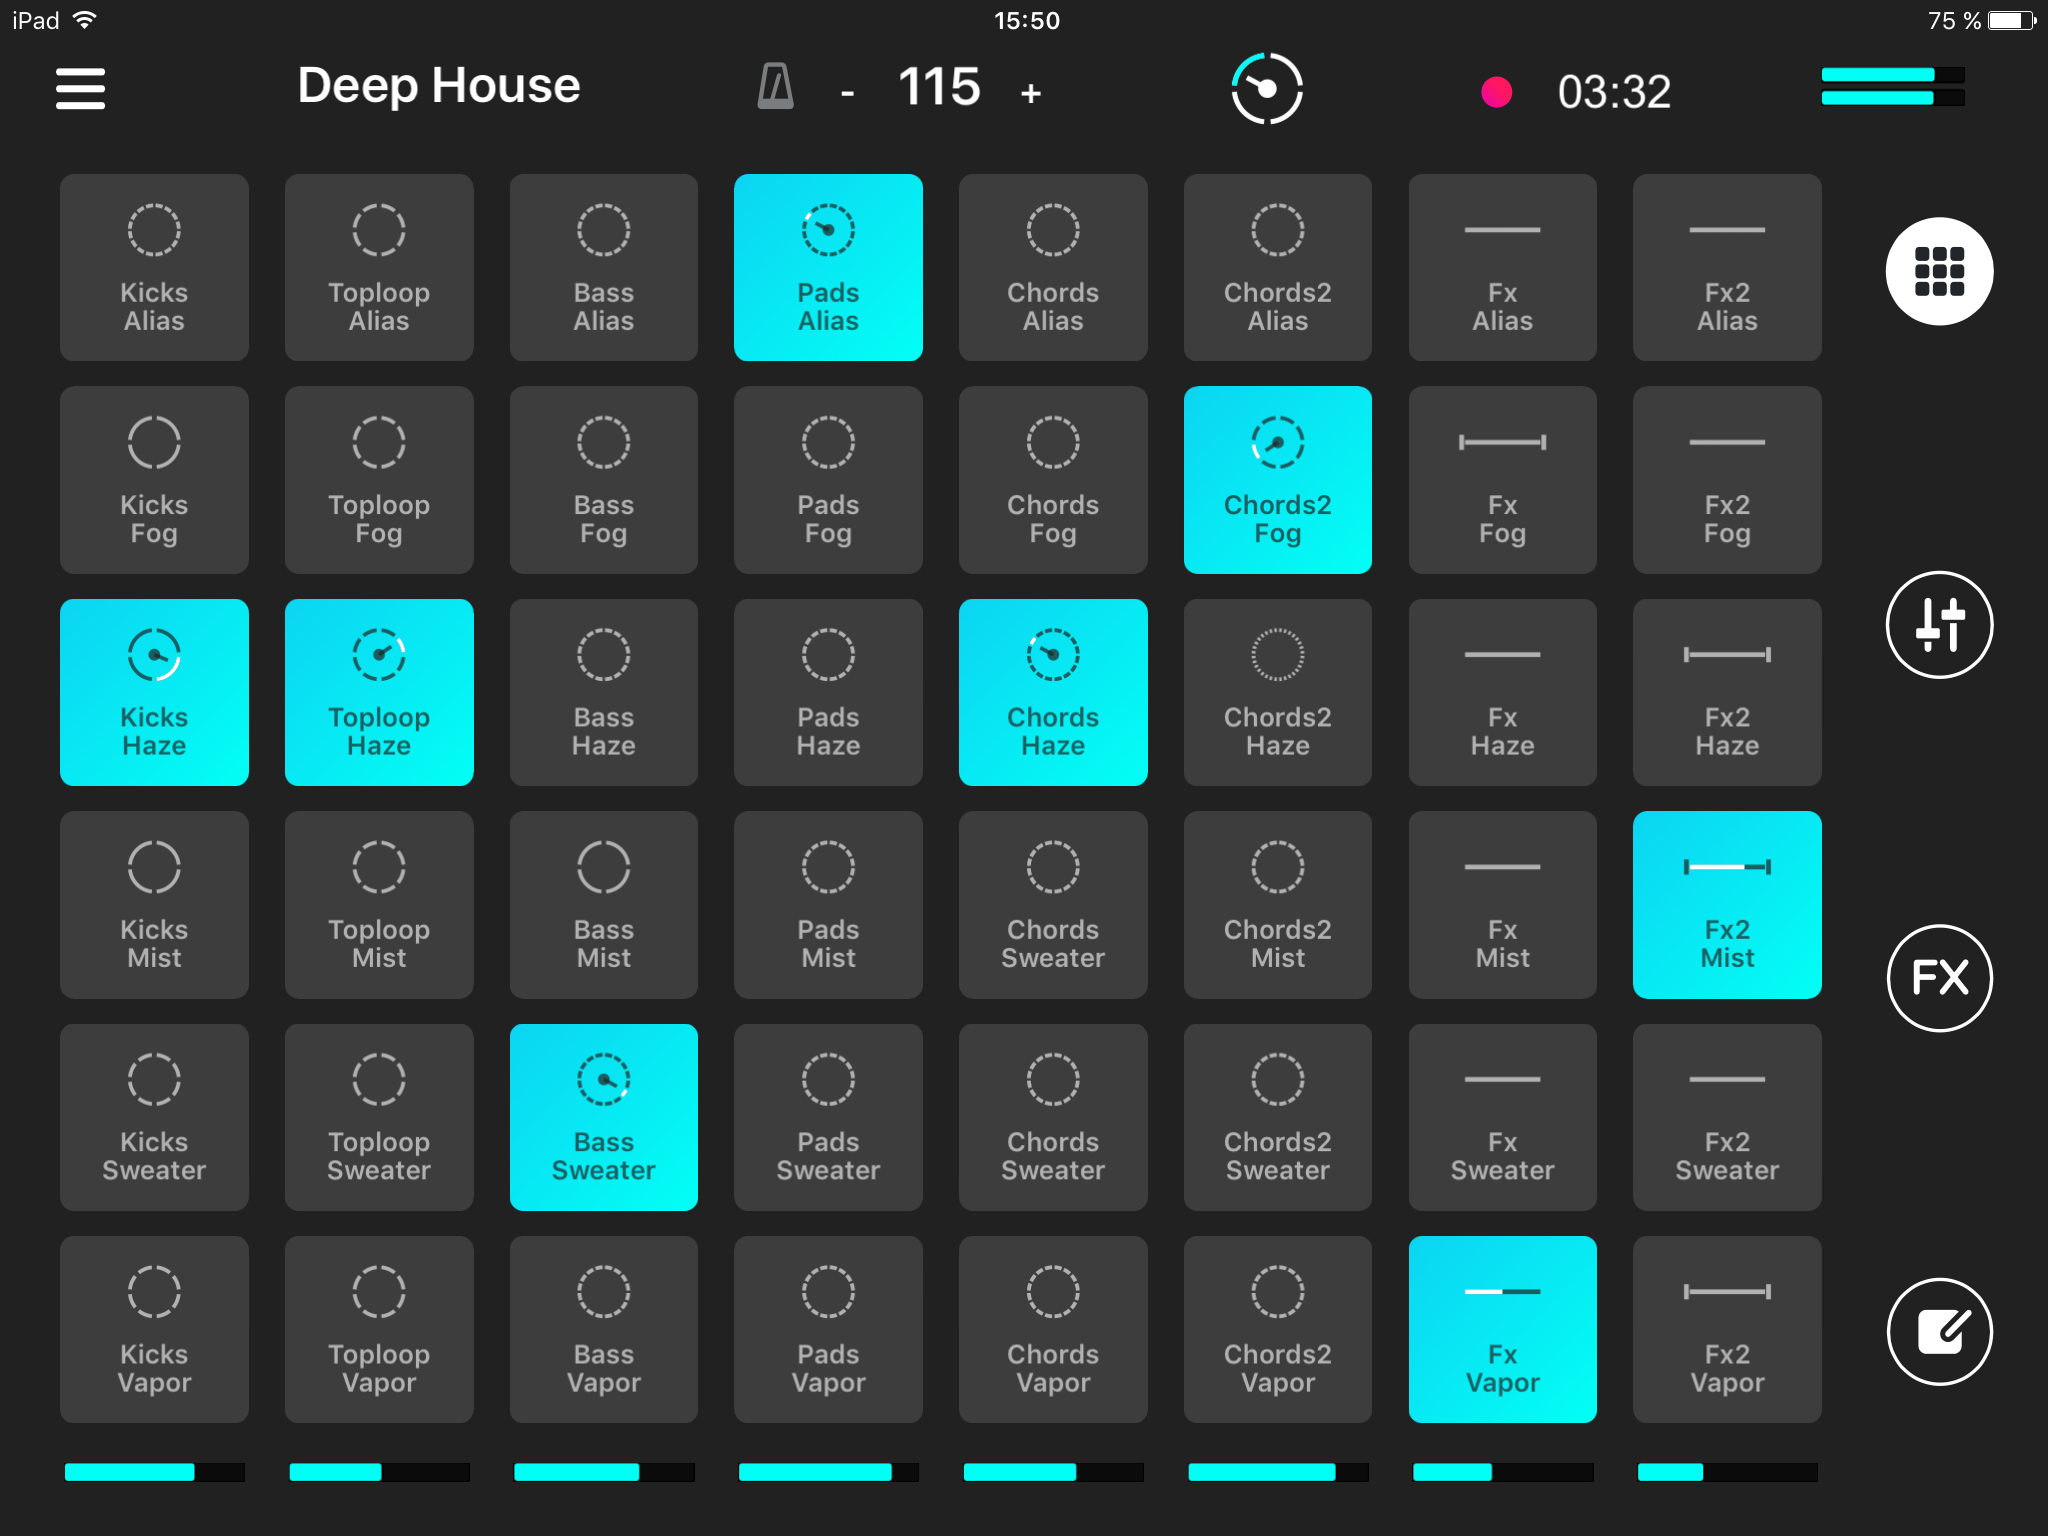Image resolution: width=2048 pixels, height=1536 pixels.
Task: Turn off the Pads Alias loop
Action: click(x=828, y=268)
